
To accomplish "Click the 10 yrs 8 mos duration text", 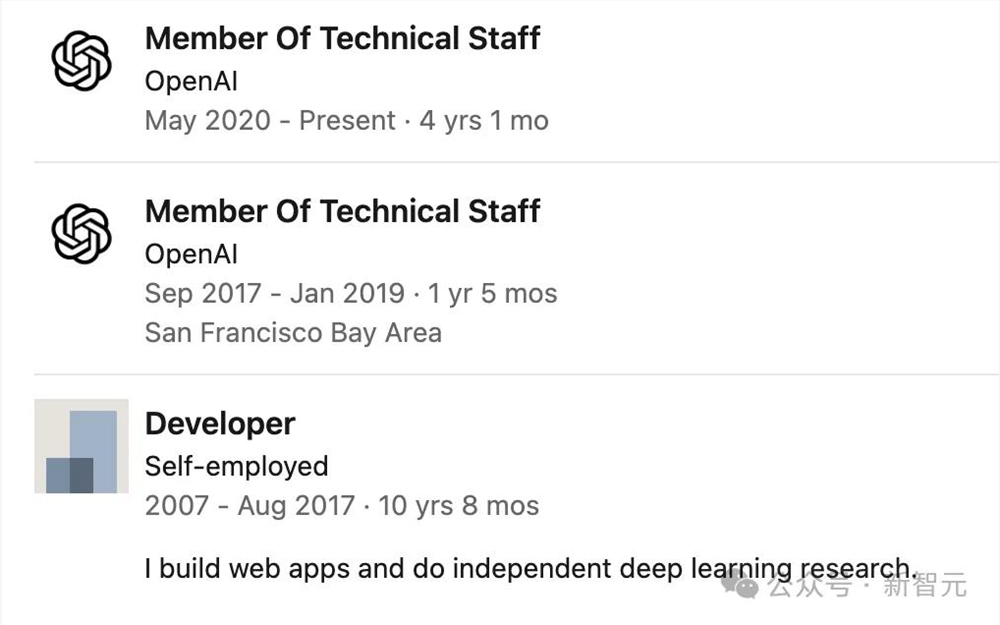I will pyautogui.click(x=459, y=506).
